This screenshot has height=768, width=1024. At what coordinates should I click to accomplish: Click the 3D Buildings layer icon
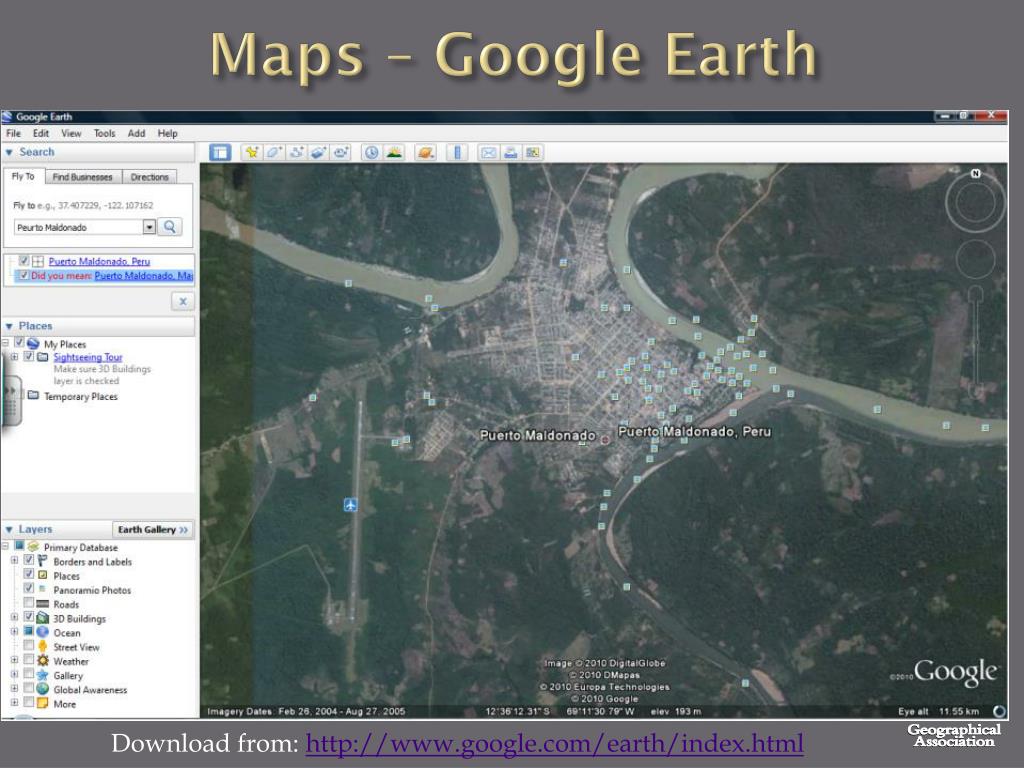(x=42, y=618)
